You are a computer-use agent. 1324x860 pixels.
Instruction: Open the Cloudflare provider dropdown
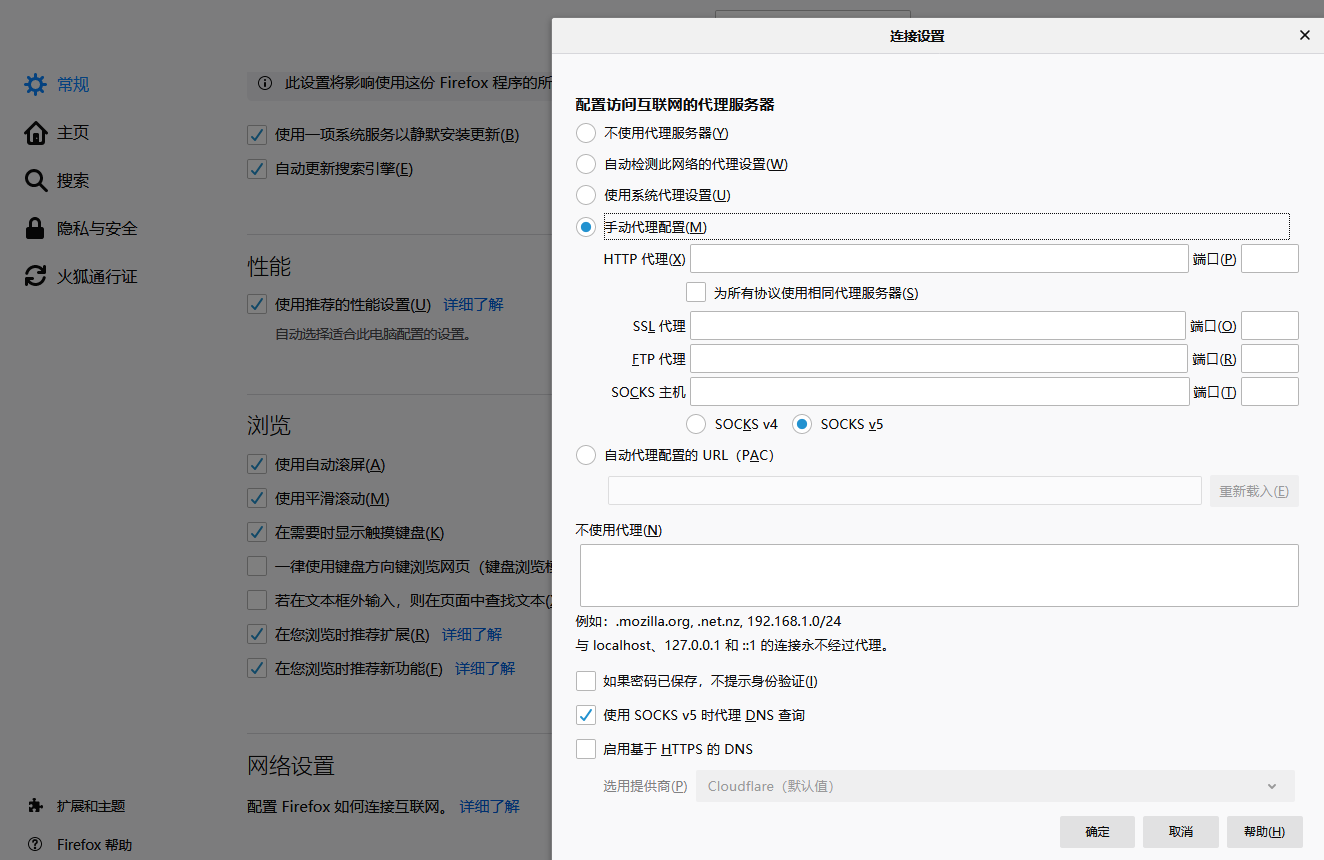[995, 786]
